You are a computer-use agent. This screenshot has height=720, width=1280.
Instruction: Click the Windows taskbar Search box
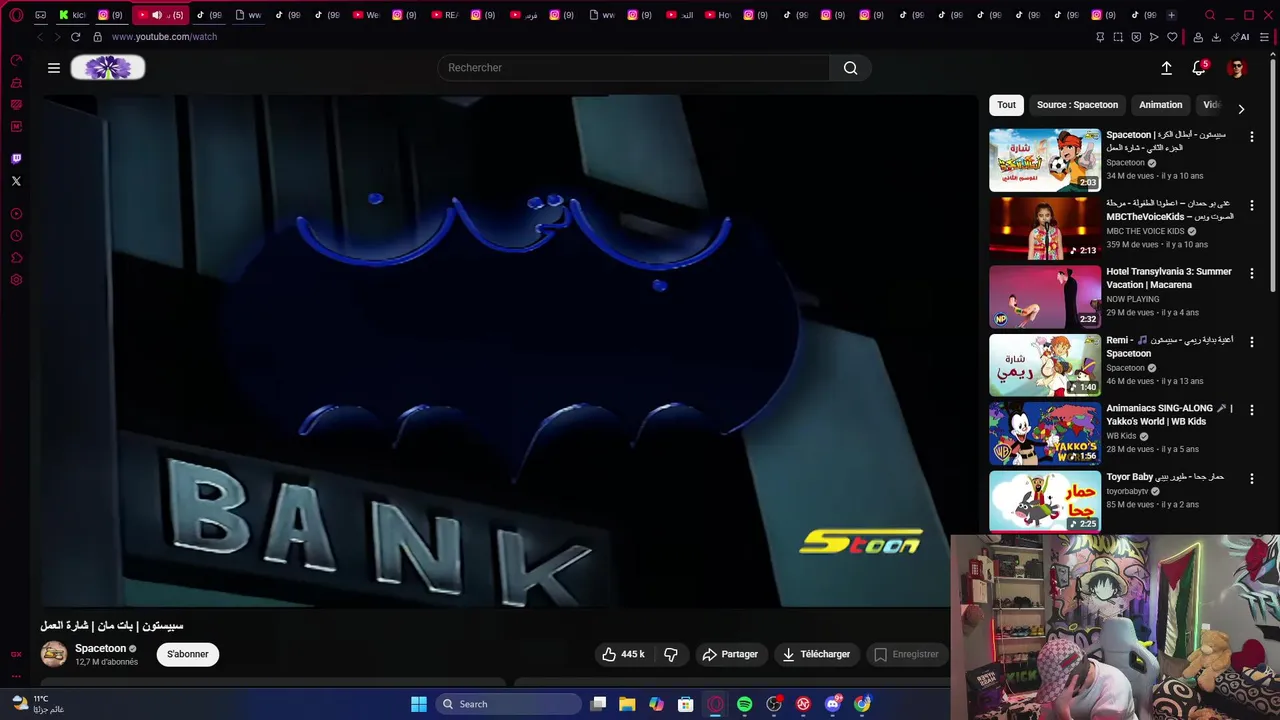tap(509, 704)
